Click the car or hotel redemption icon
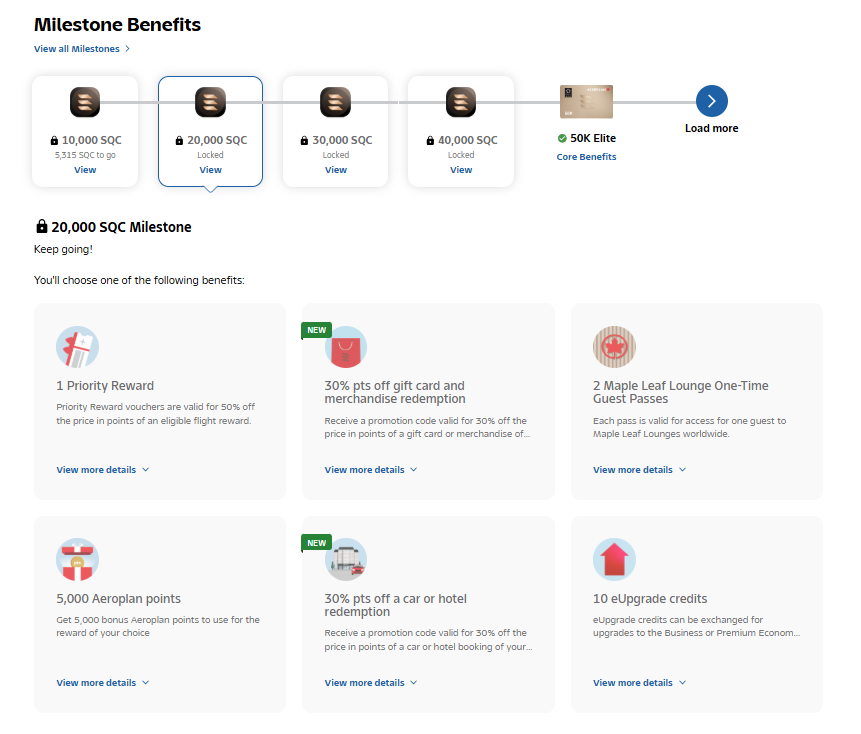 click(346, 560)
